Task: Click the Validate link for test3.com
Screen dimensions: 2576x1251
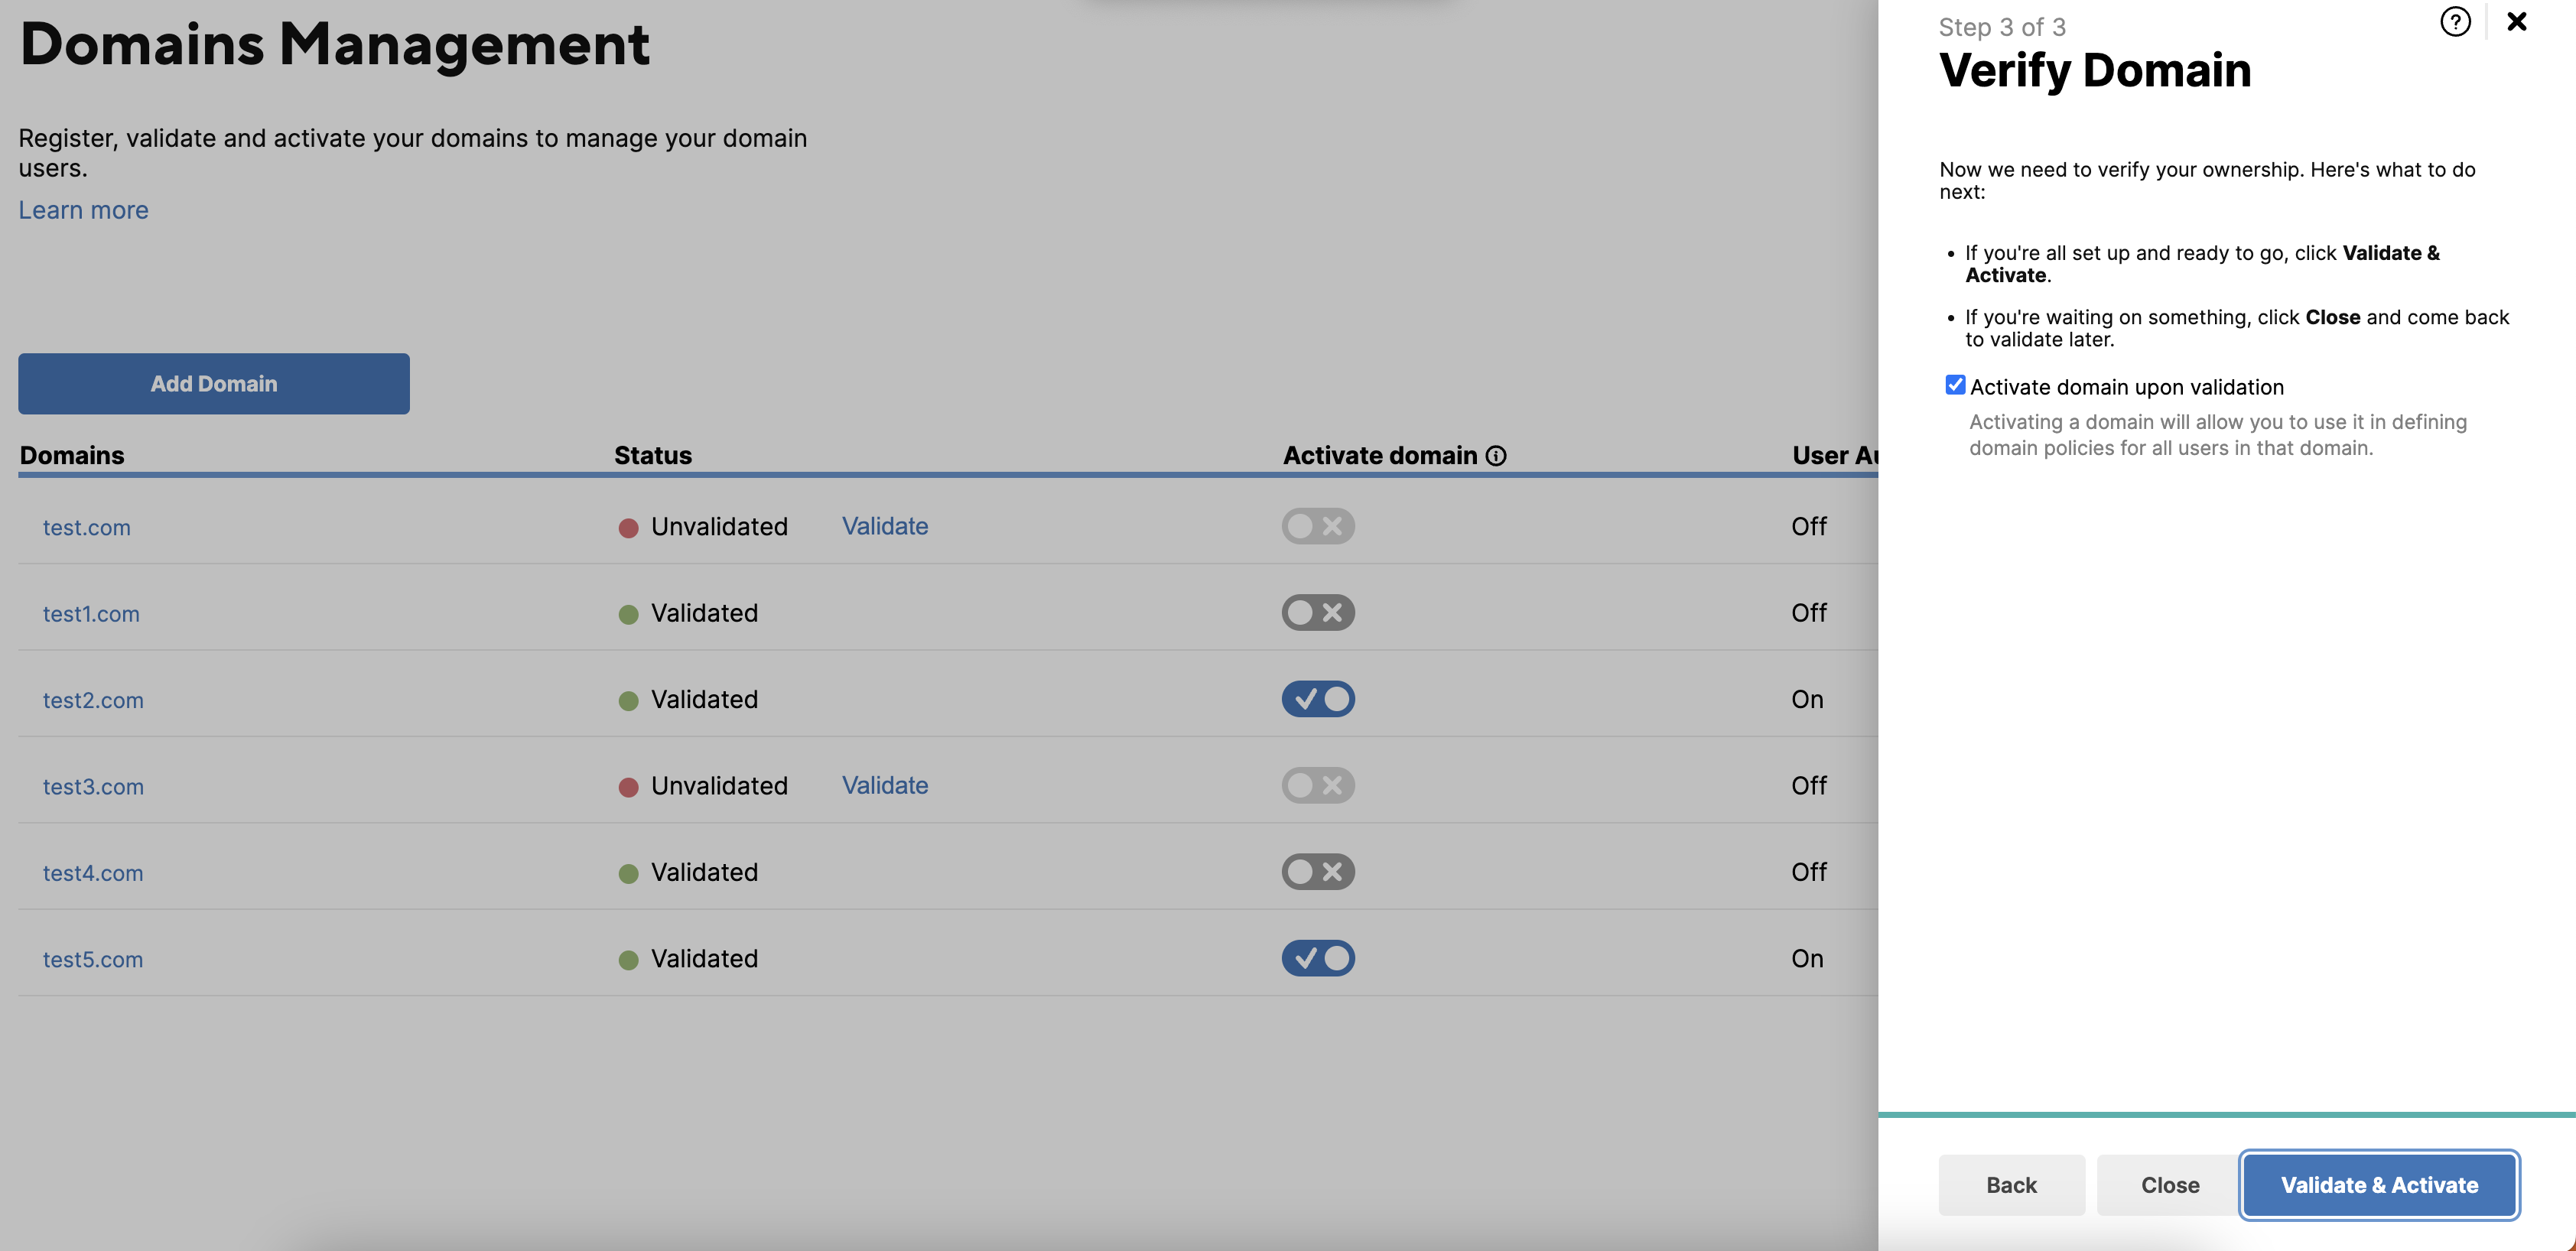Action: coord(886,785)
